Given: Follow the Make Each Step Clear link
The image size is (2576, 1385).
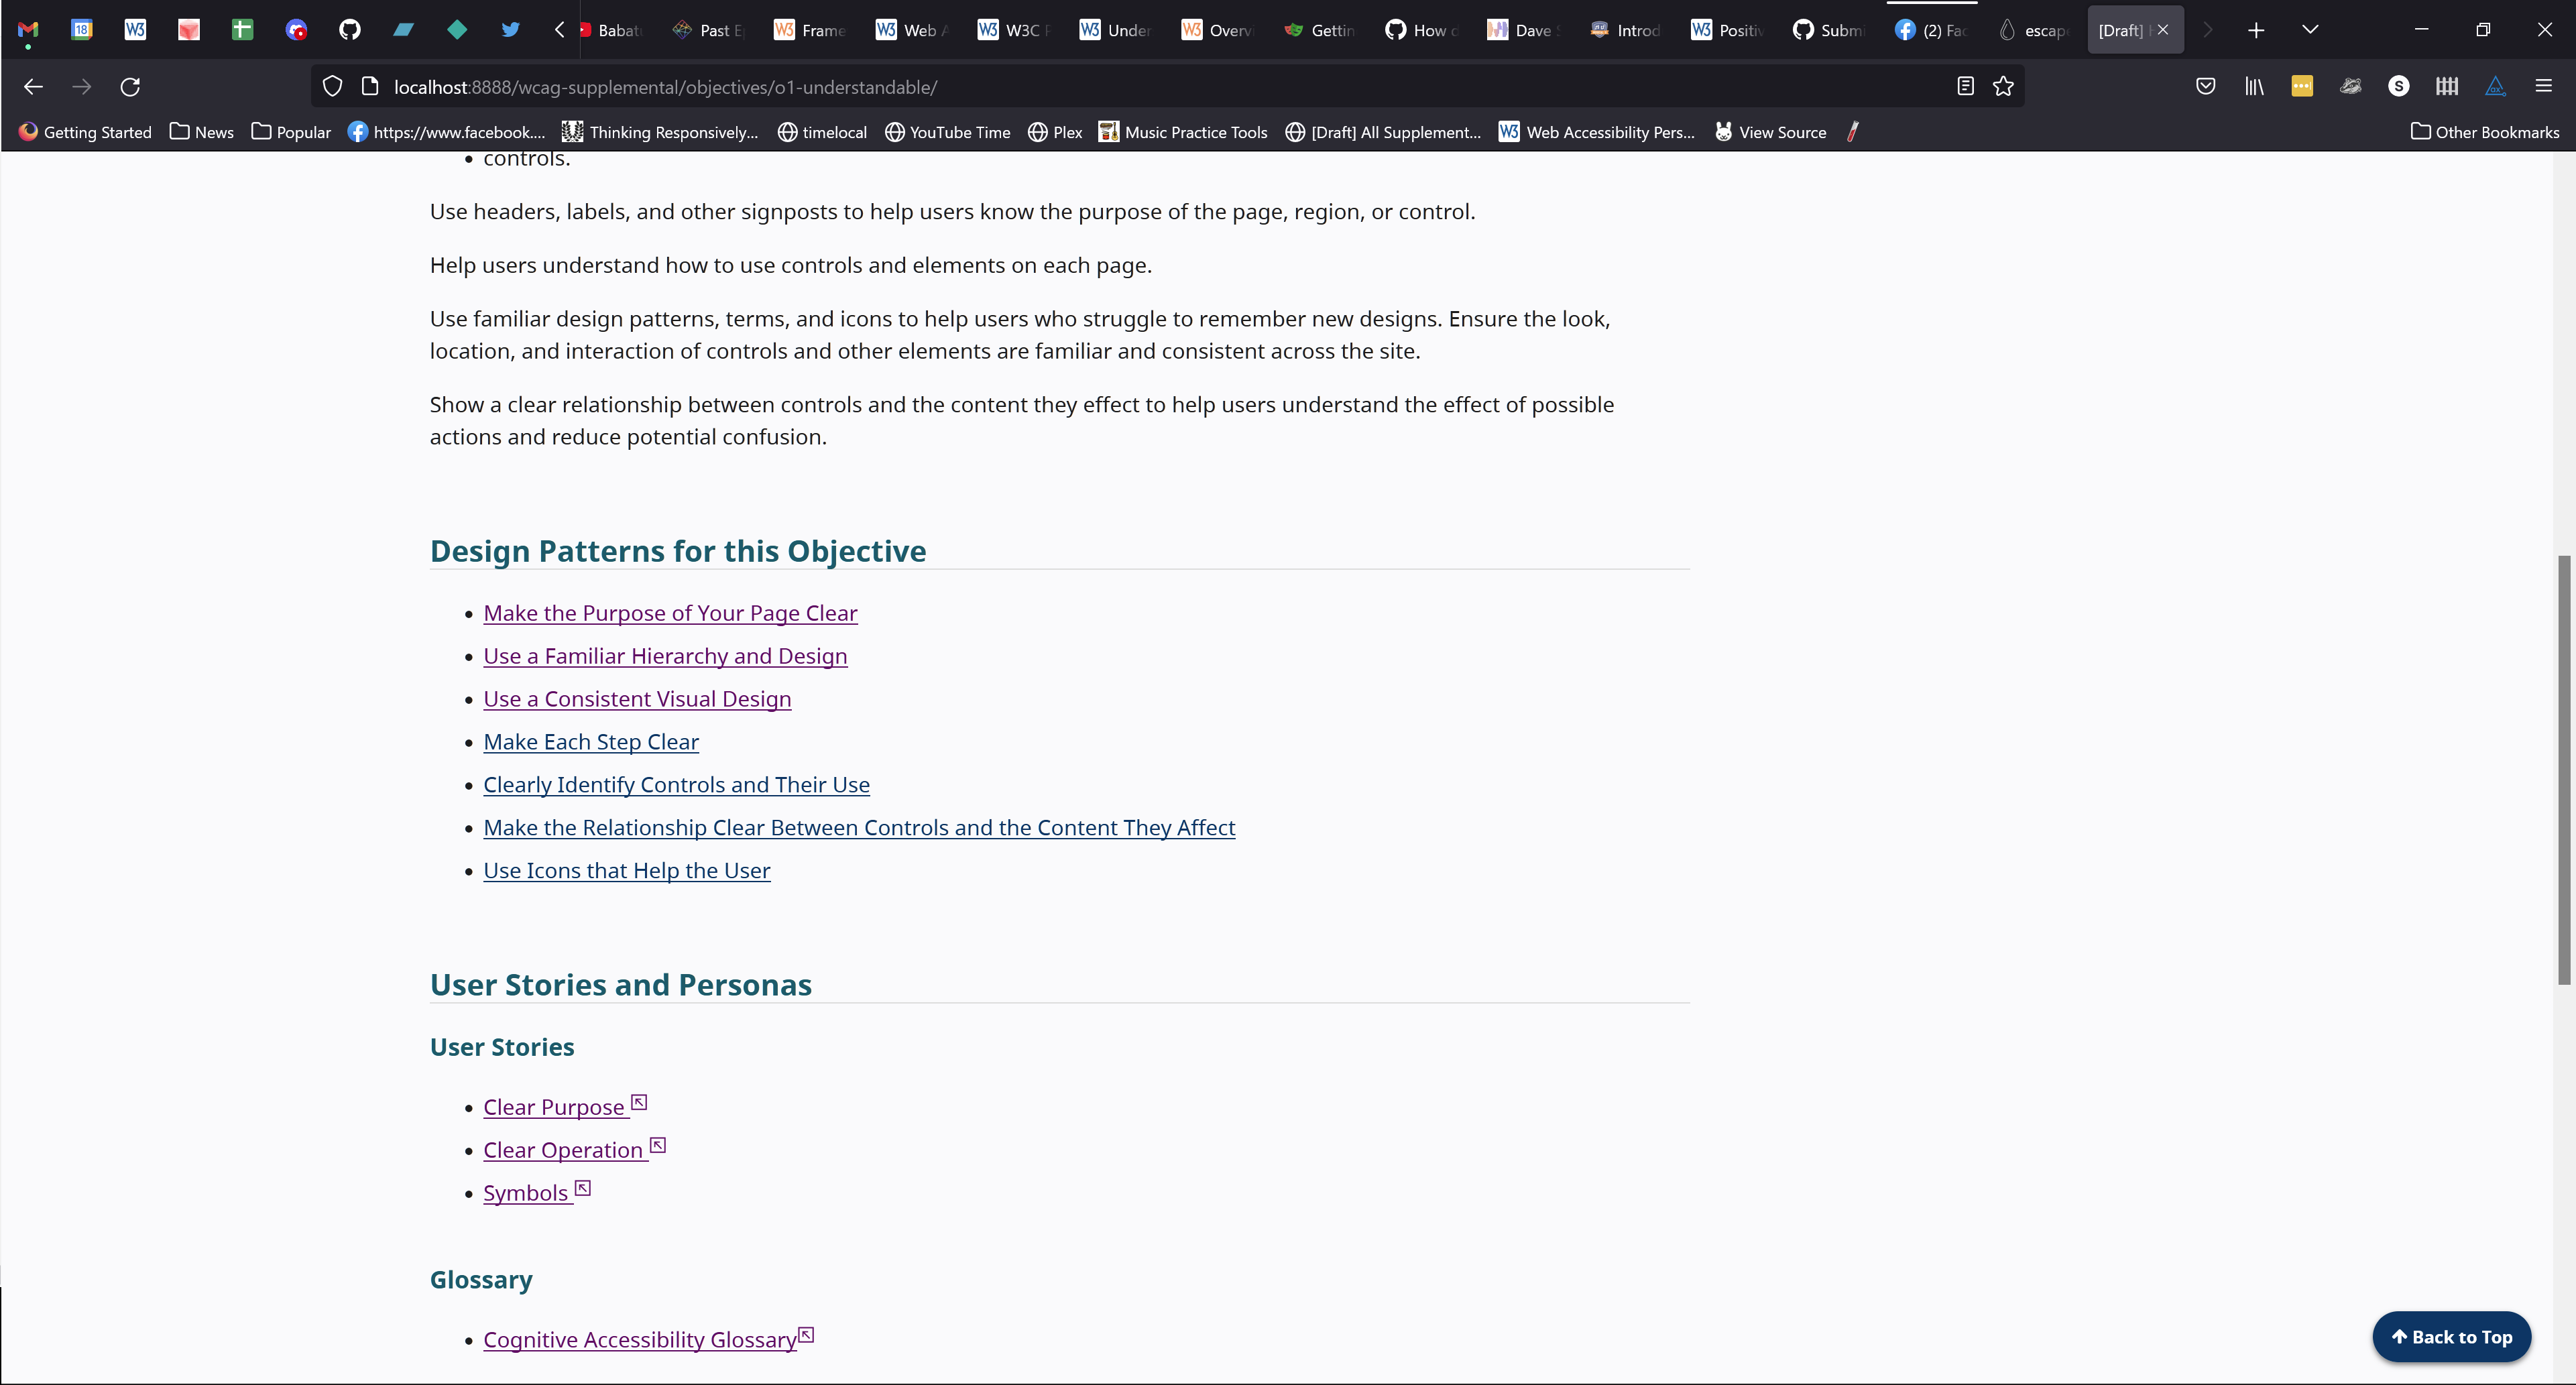Looking at the screenshot, I should pyautogui.click(x=590, y=742).
